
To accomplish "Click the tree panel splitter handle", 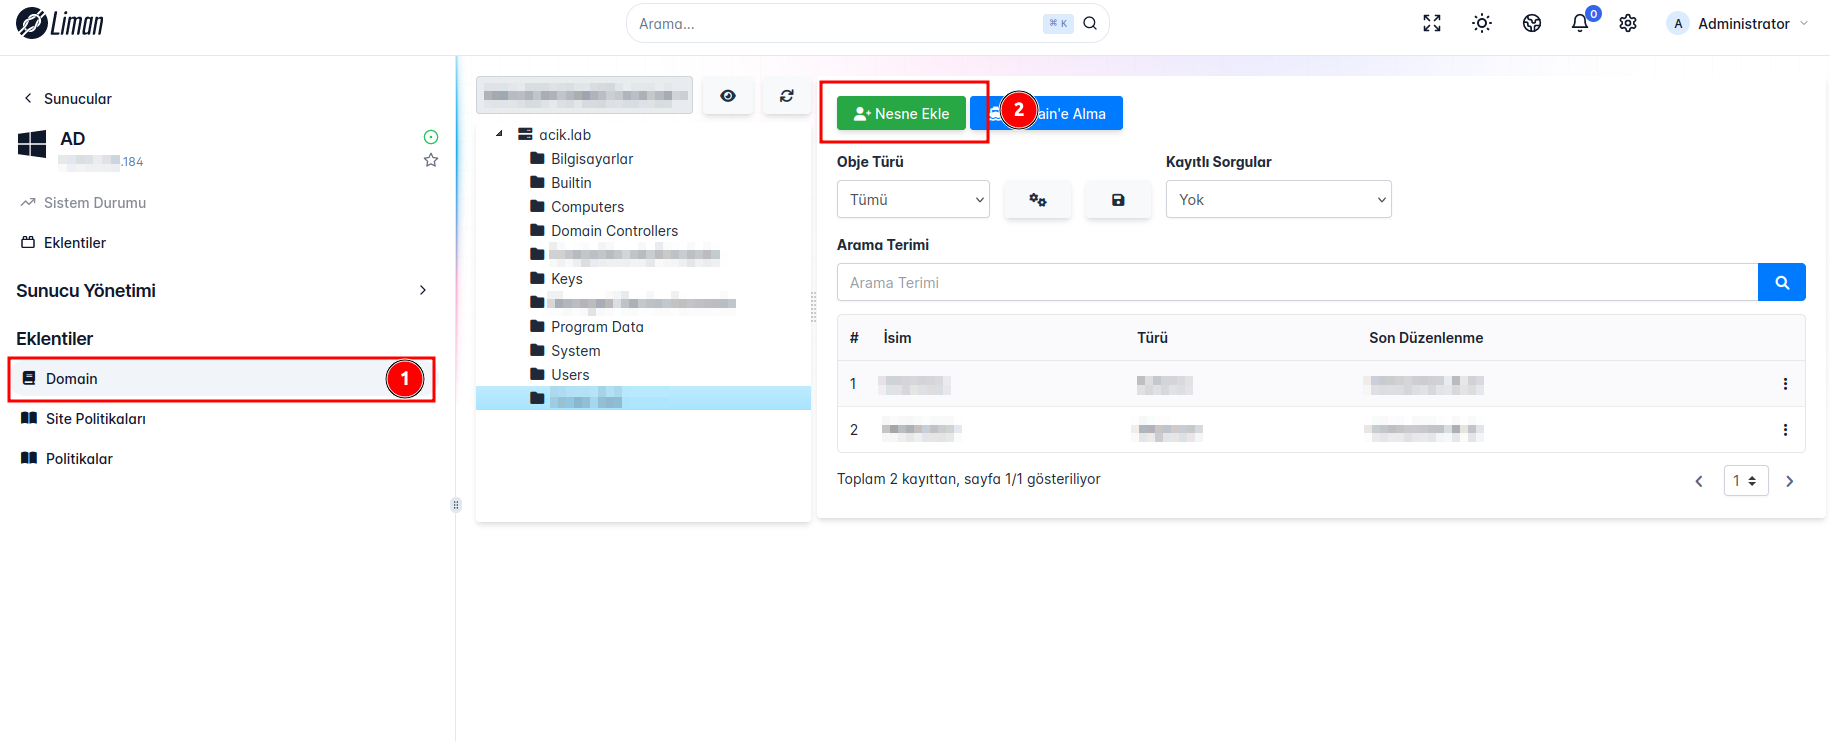I will point(813,307).
